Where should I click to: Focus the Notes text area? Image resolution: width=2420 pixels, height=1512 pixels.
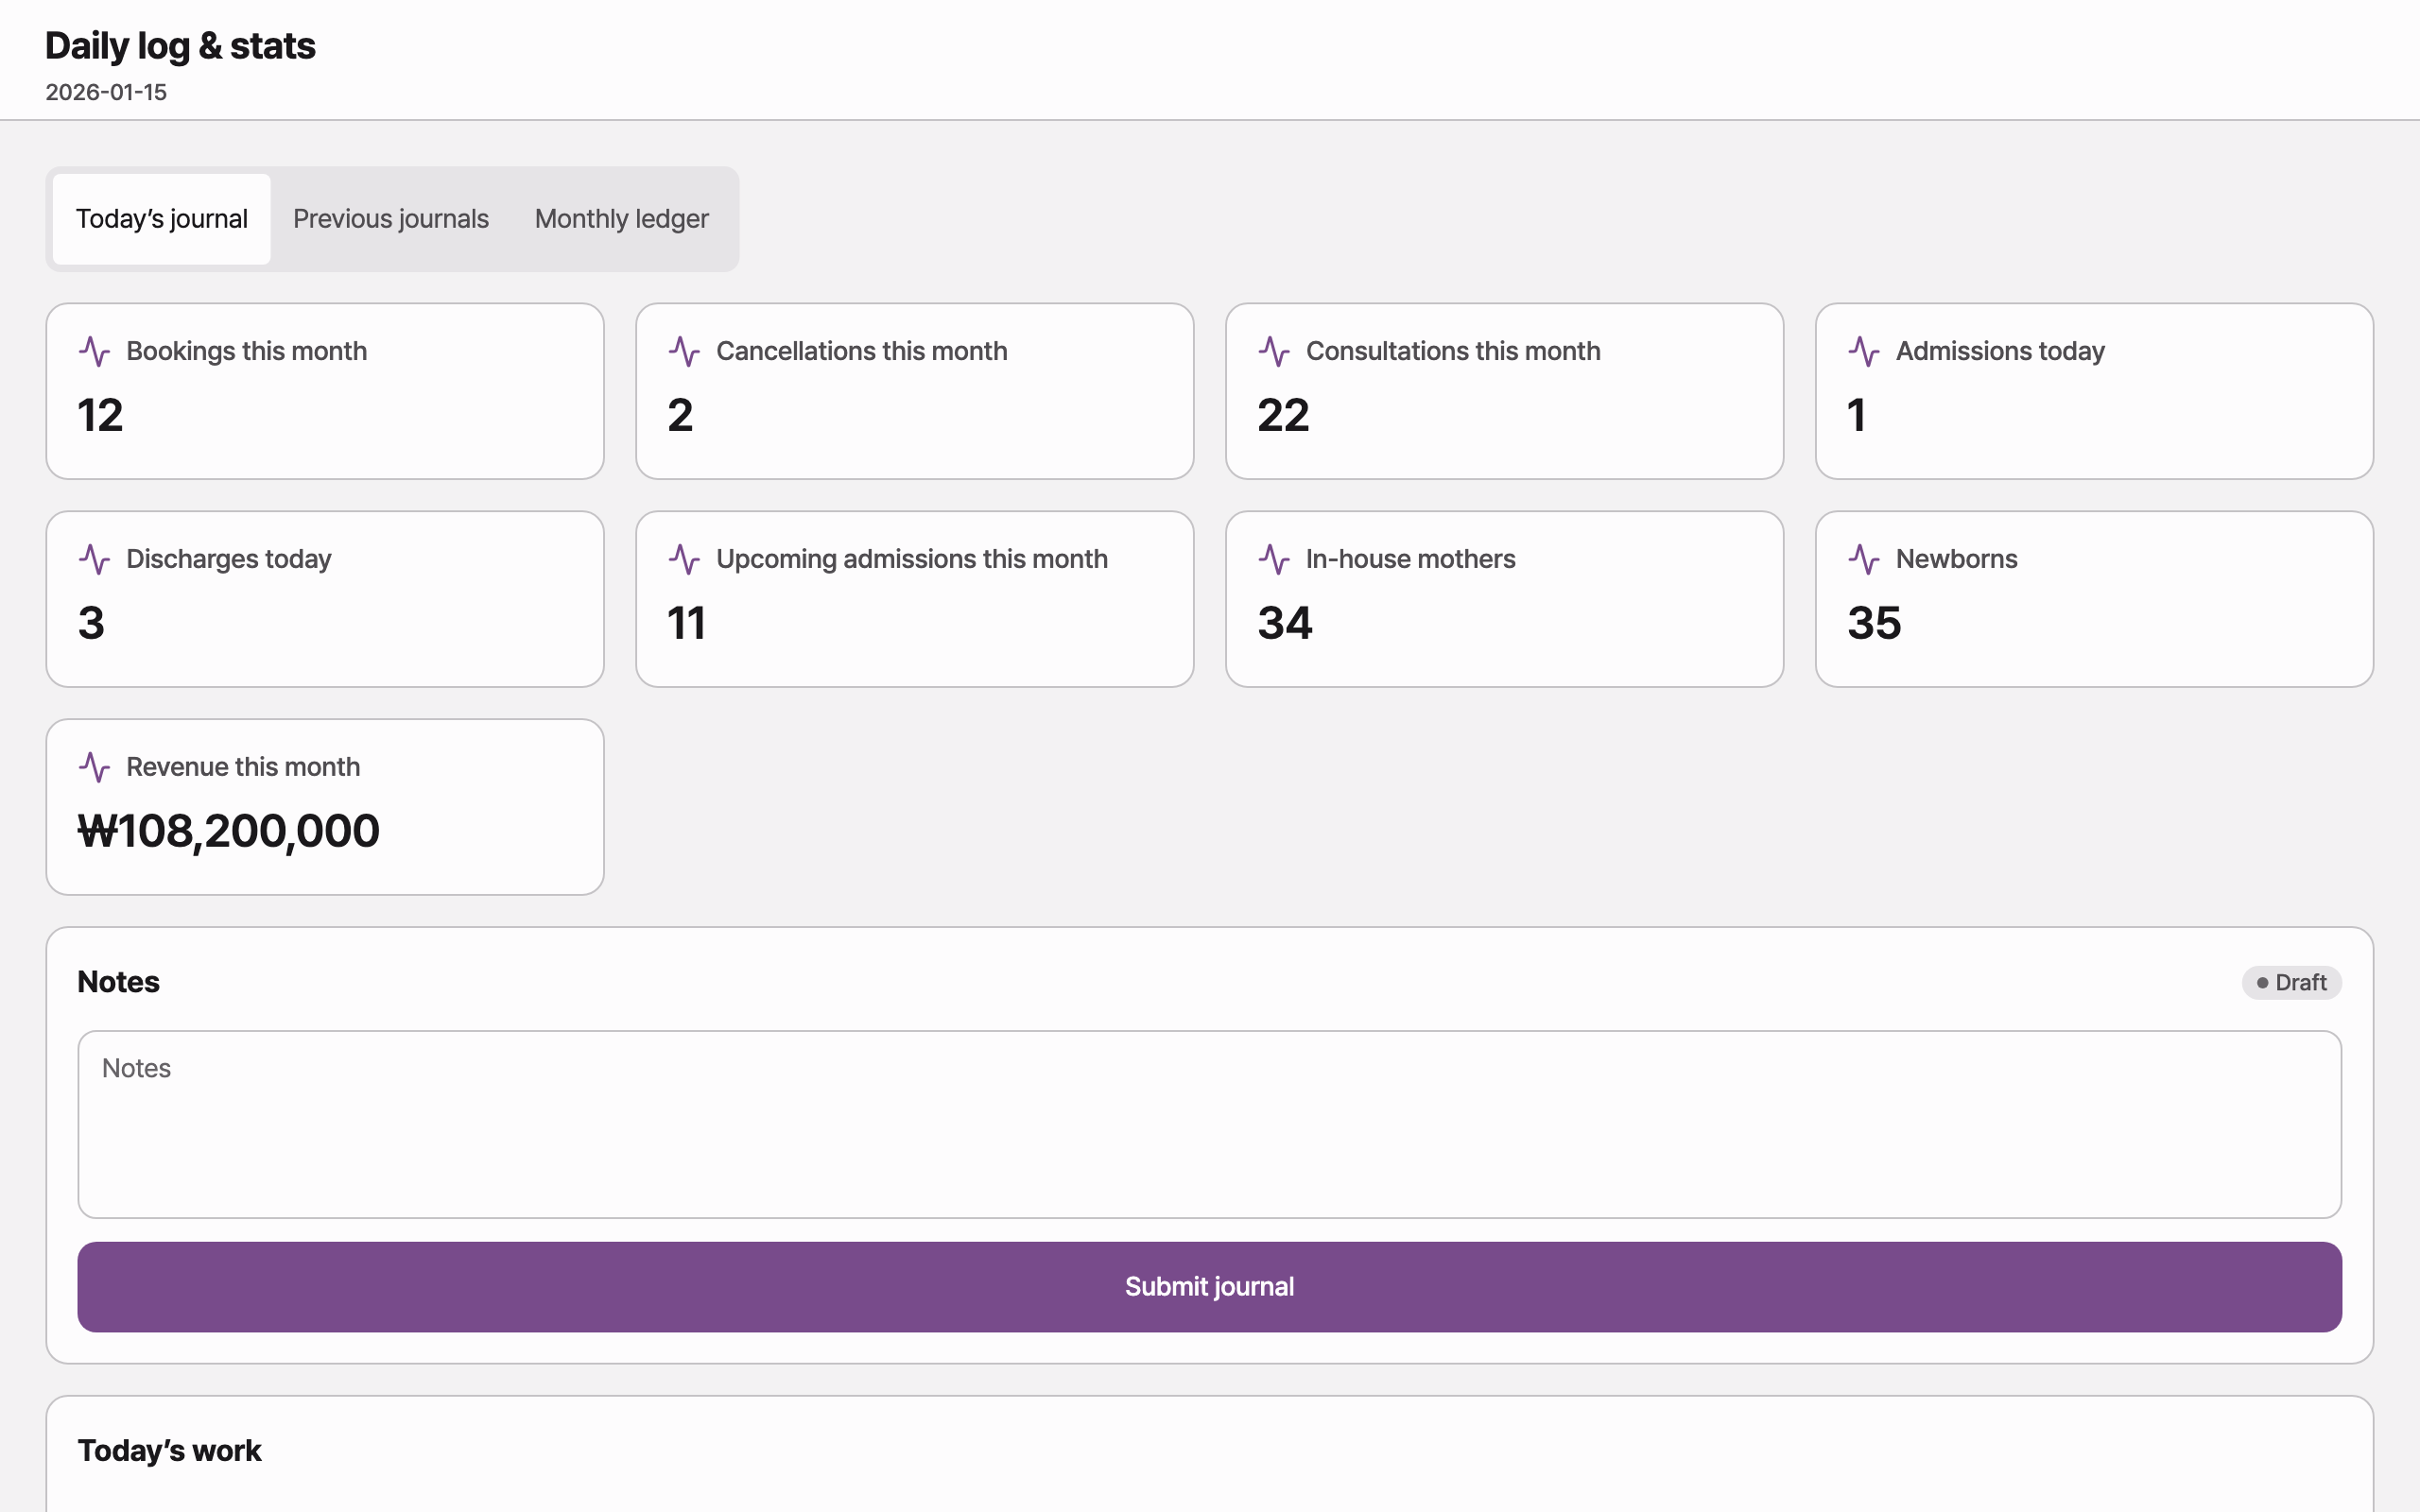[1210, 1124]
